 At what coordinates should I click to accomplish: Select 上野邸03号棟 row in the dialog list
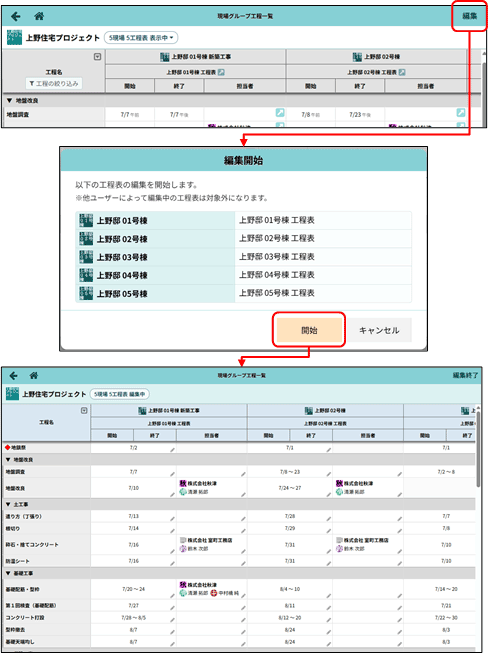tap(244, 257)
